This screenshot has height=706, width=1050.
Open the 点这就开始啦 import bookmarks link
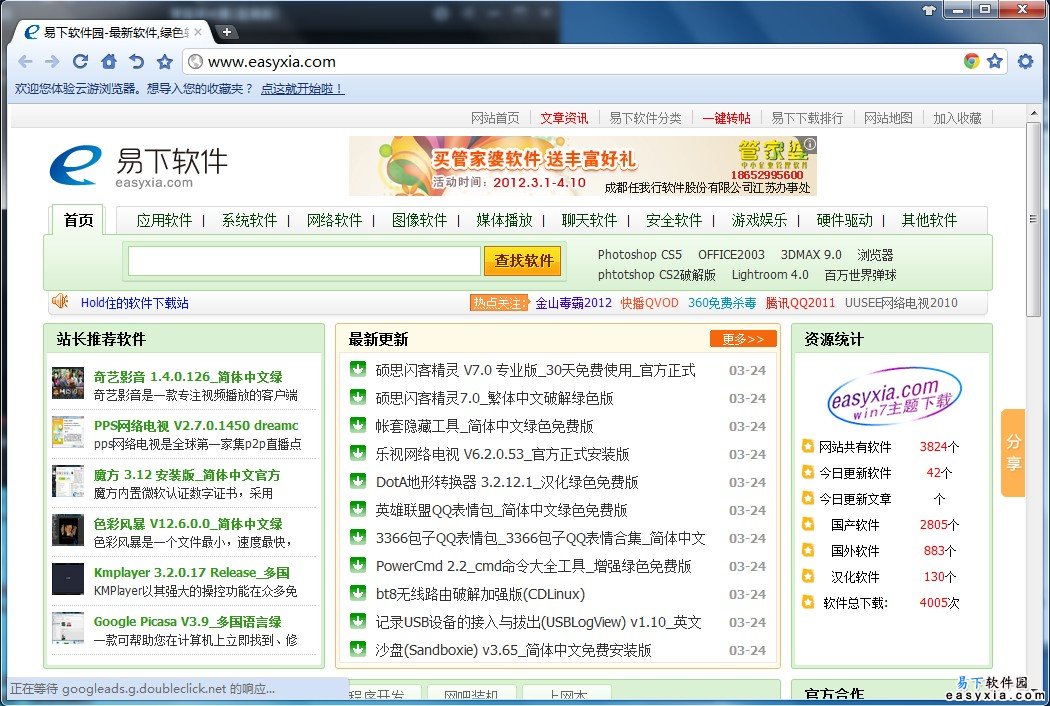coord(301,89)
